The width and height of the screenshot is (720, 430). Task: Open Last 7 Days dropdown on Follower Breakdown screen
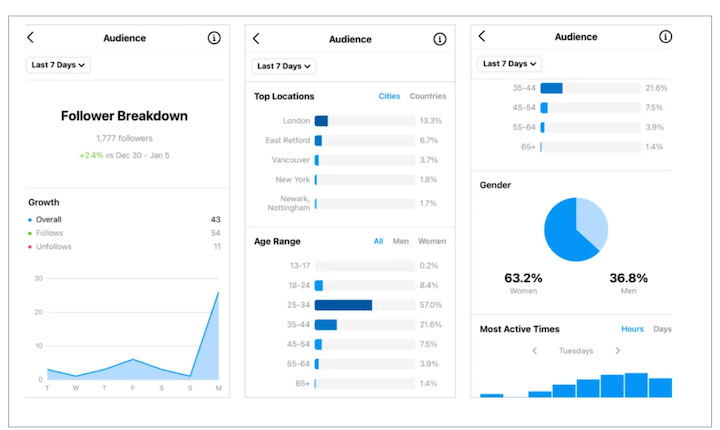coord(58,65)
